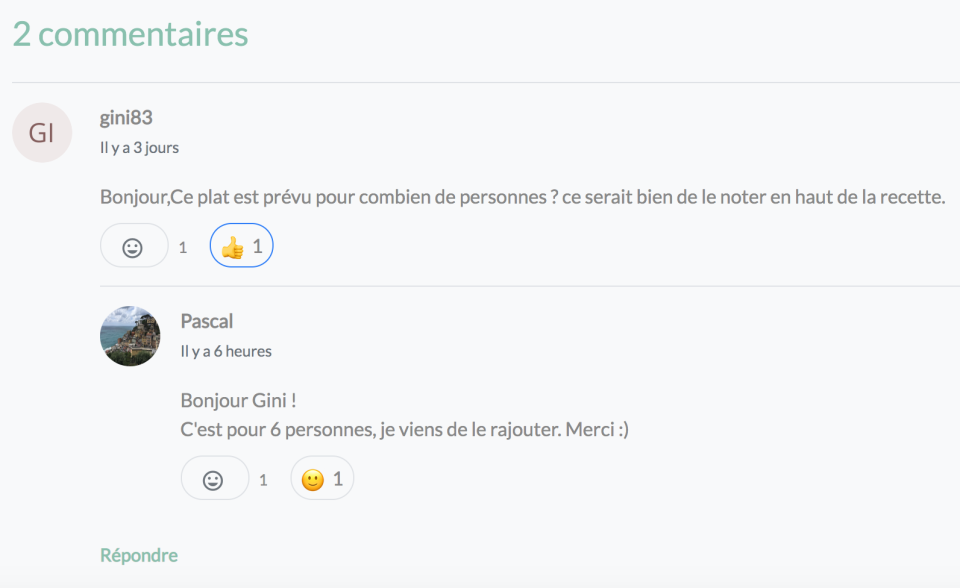Click the count beside gini83's smiley reaction
The image size is (960, 588).
click(x=182, y=246)
